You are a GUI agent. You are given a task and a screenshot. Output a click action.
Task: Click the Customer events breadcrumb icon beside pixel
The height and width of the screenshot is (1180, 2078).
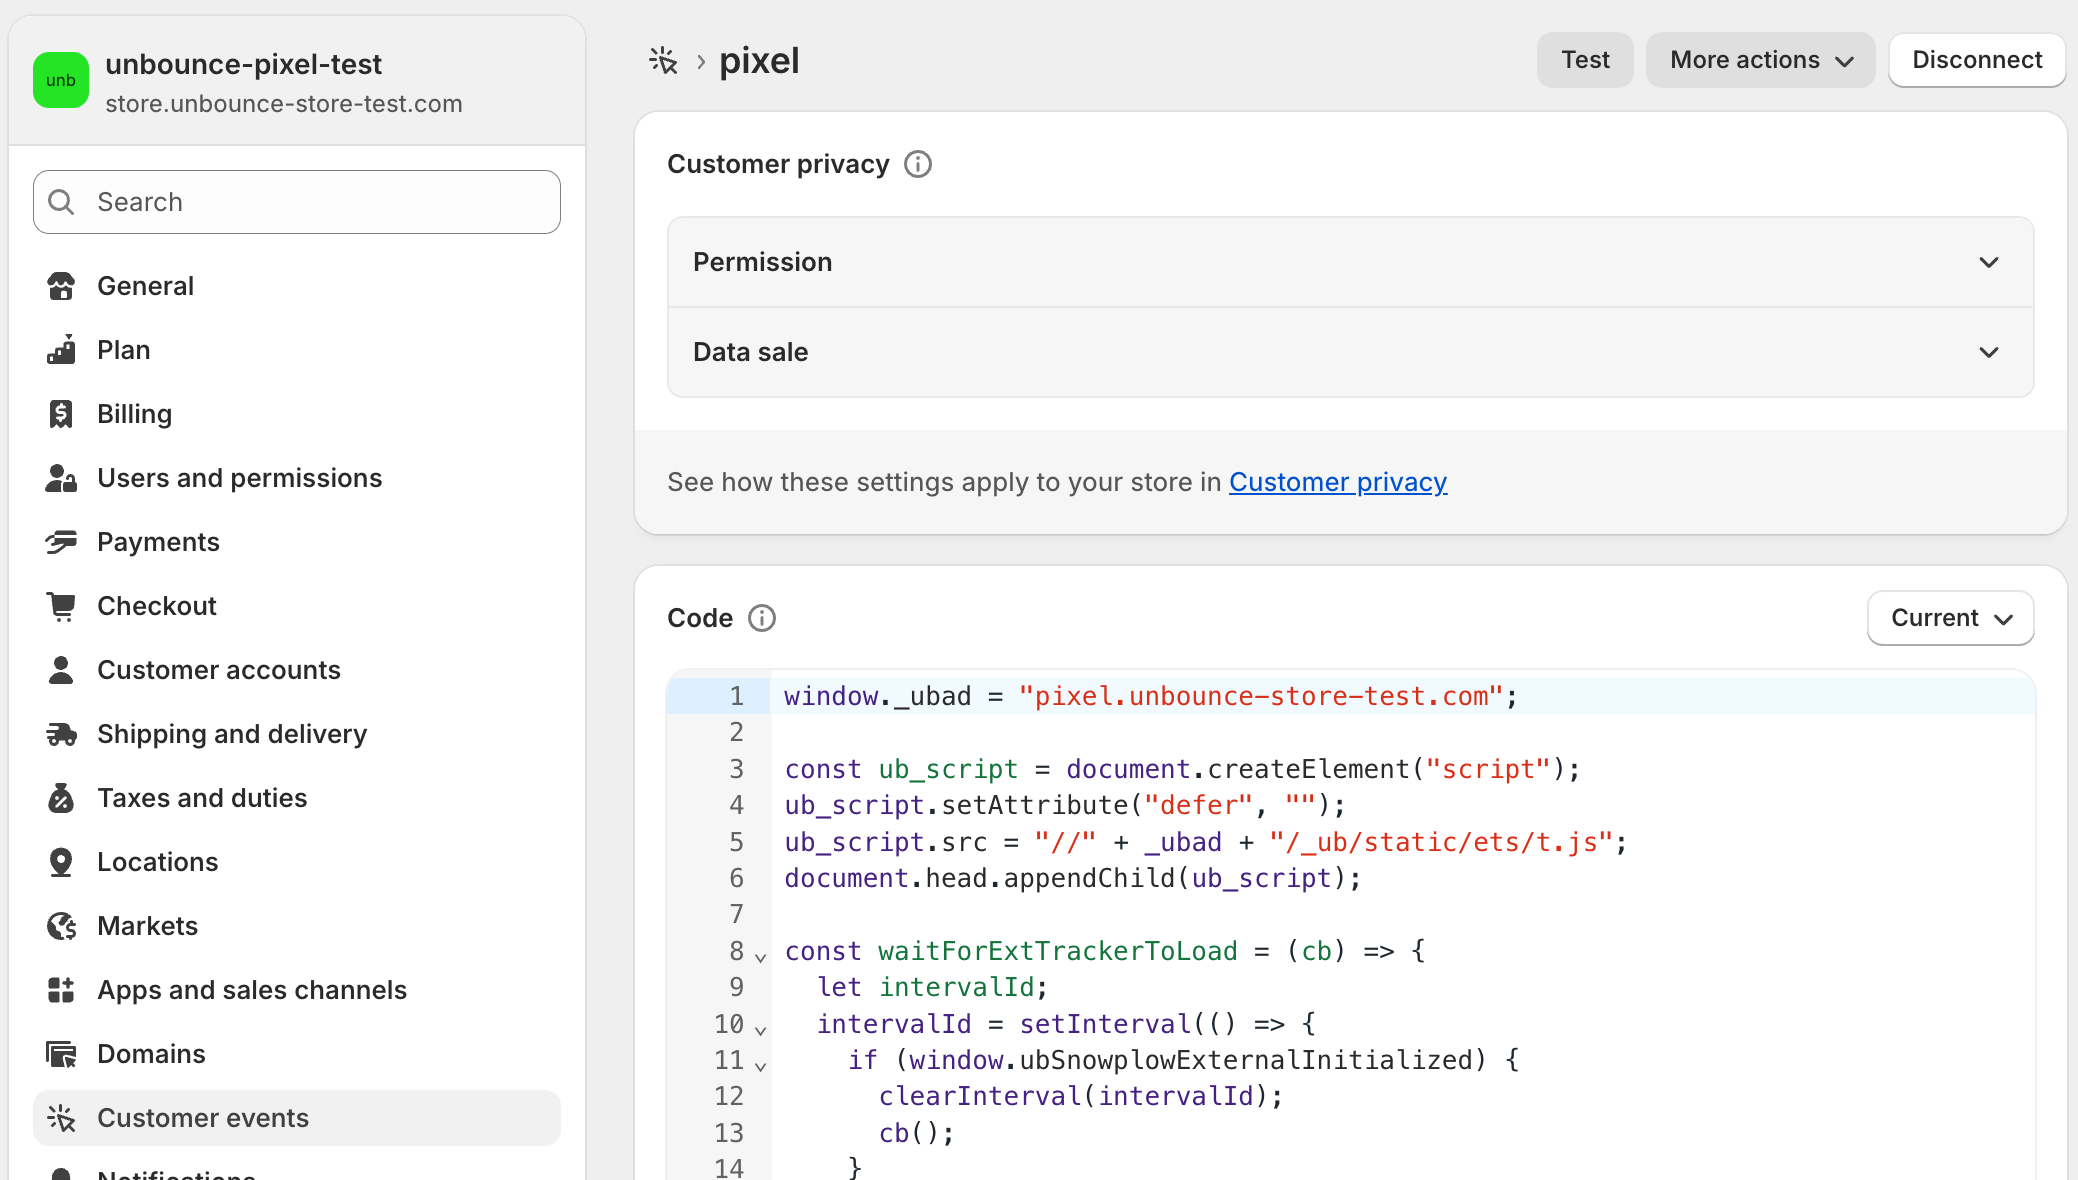click(x=663, y=61)
